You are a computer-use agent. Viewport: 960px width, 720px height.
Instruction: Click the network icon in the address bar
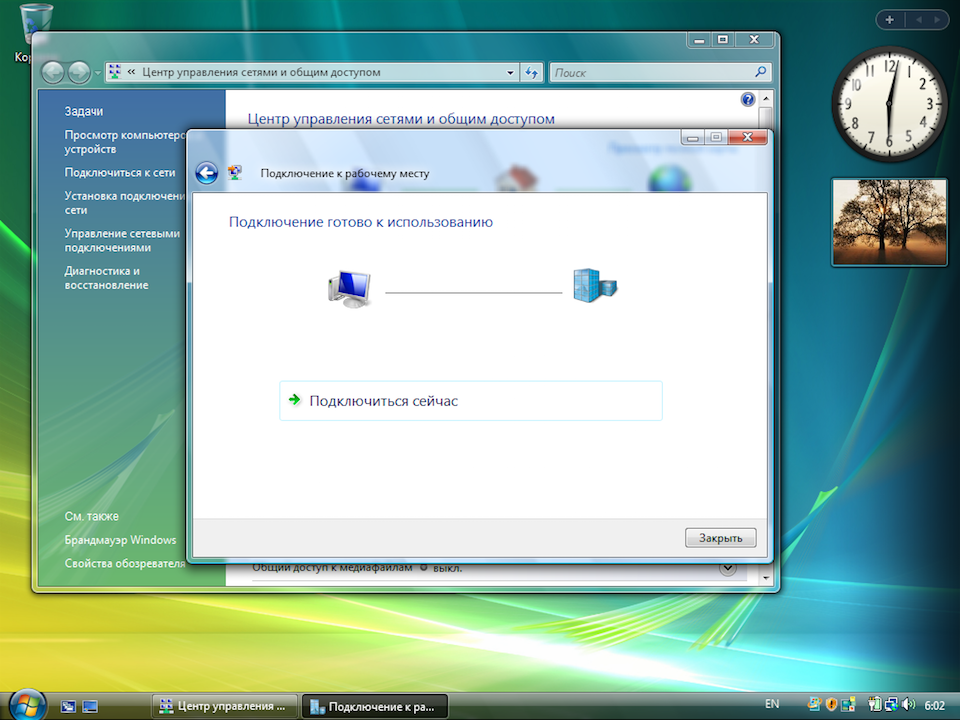coord(114,72)
